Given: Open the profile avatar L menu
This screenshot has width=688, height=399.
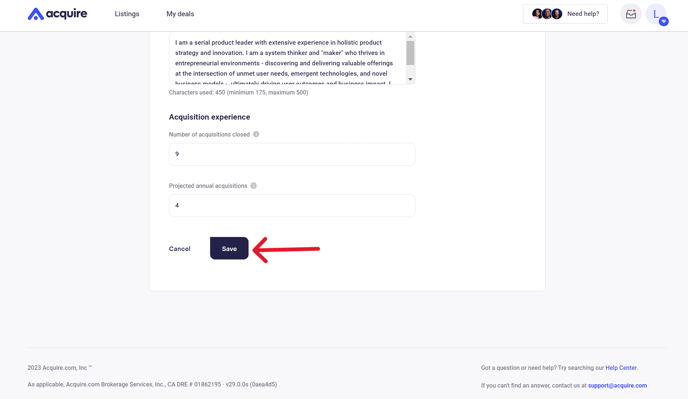Looking at the screenshot, I should pos(656,14).
